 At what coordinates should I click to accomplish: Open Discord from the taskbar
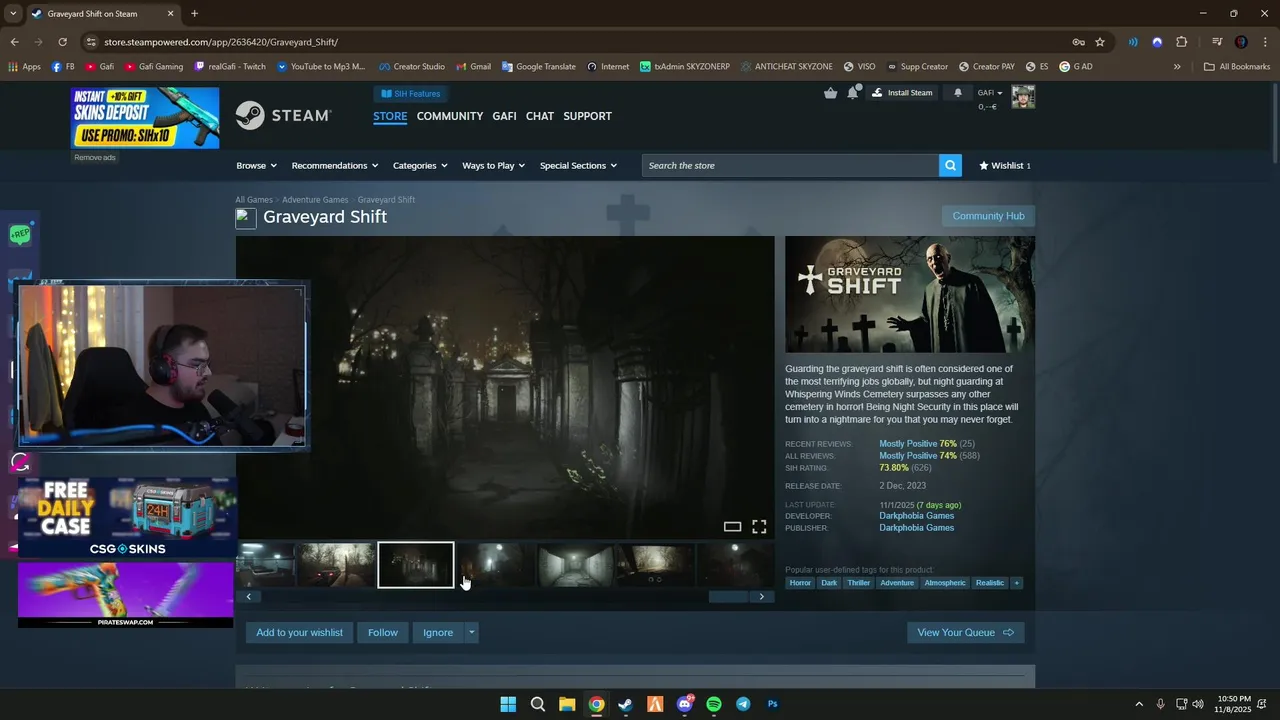pyautogui.click(x=685, y=704)
